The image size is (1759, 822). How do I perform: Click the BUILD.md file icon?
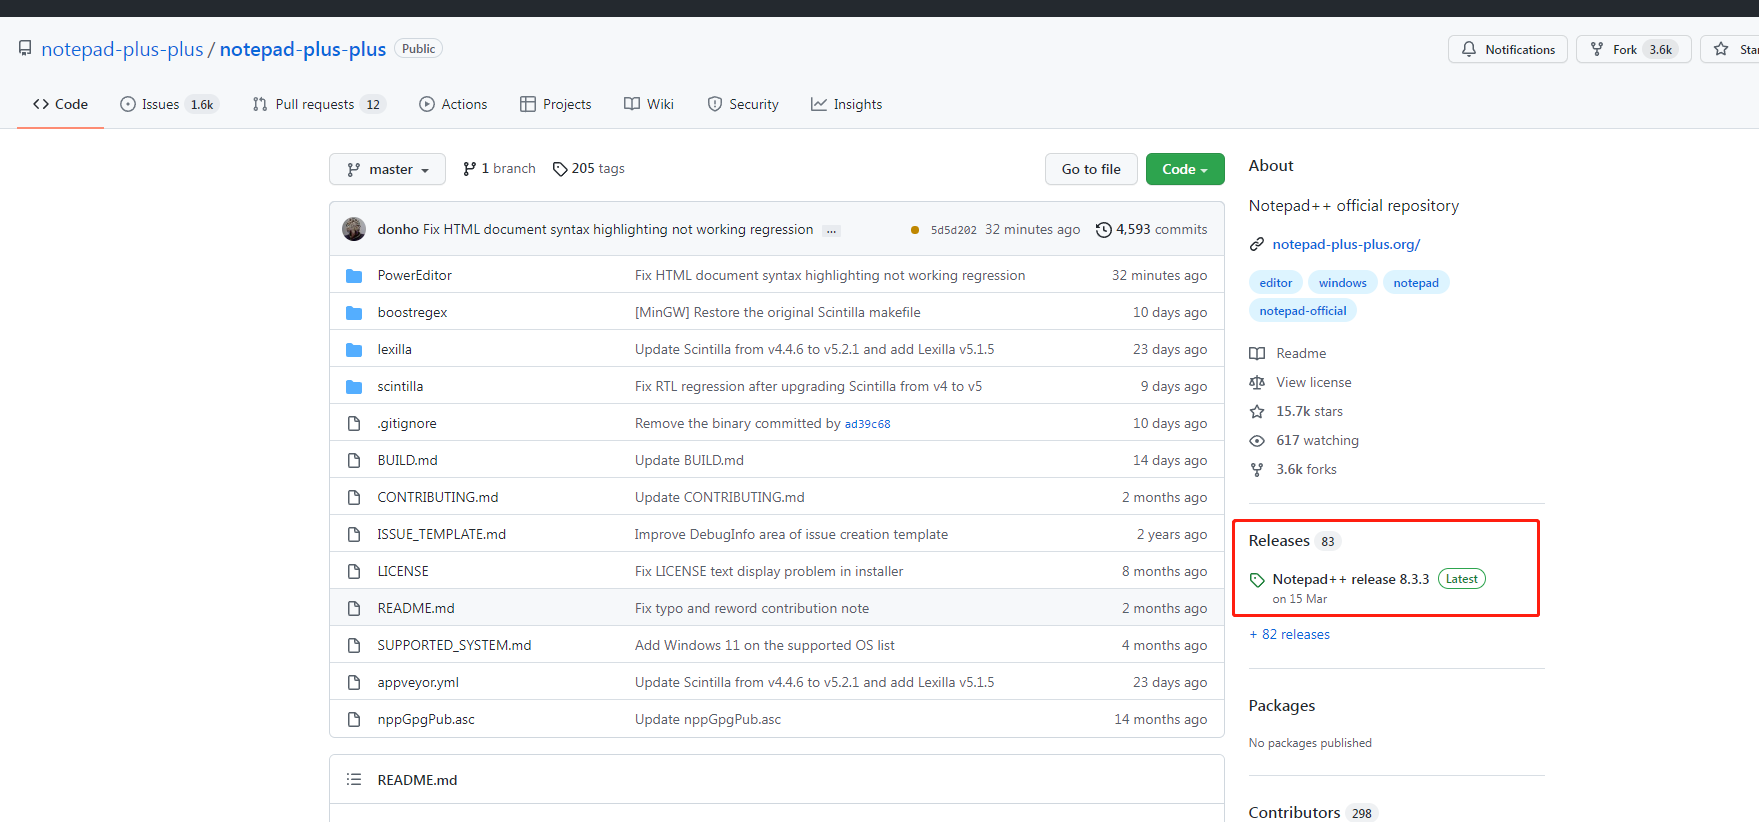point(354,460)
